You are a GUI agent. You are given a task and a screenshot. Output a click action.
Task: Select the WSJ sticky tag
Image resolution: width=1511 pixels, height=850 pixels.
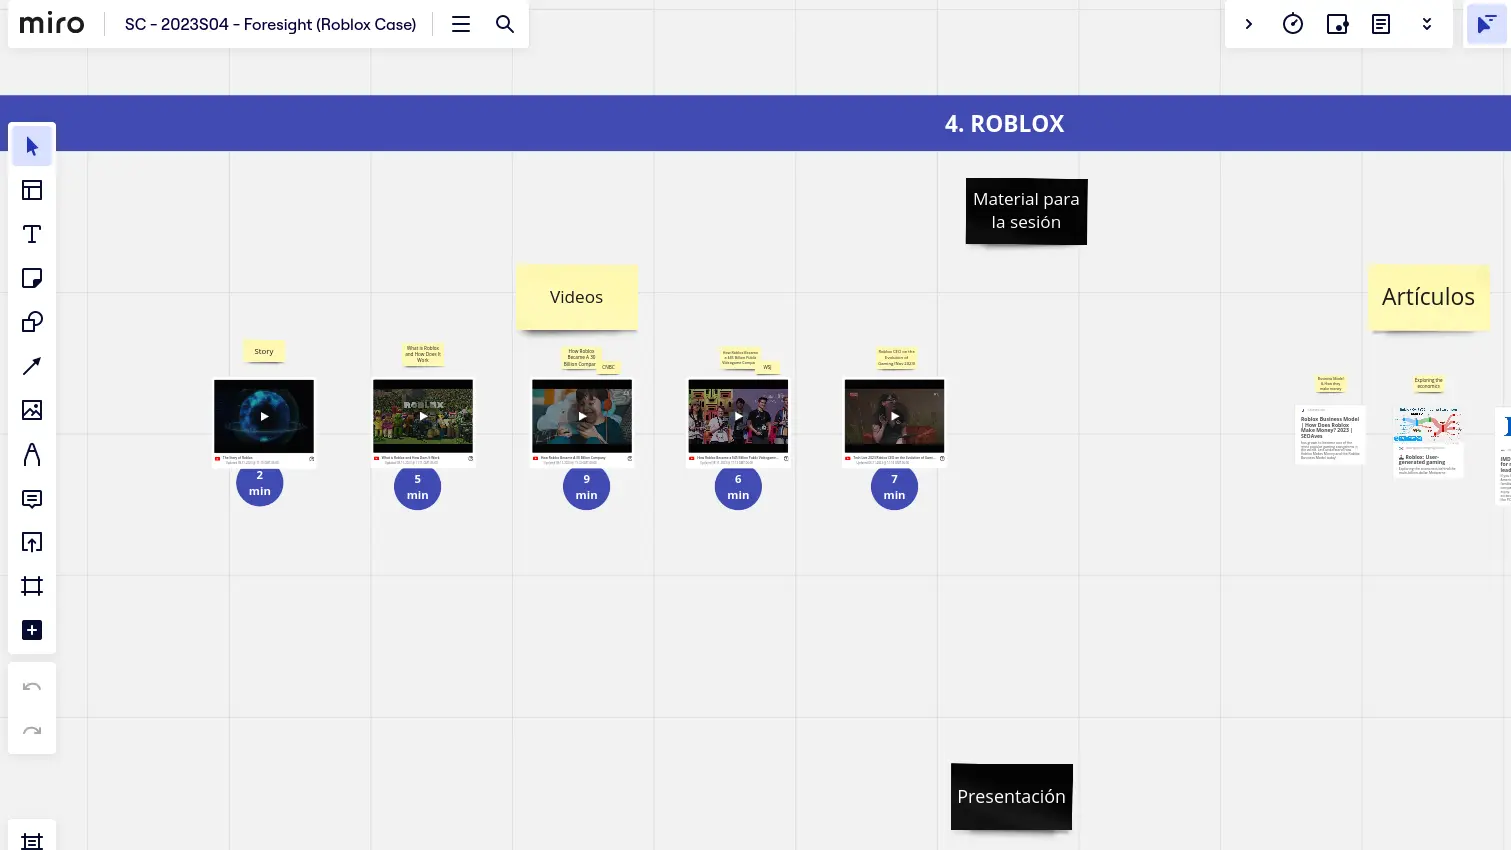tap(768, 367)
